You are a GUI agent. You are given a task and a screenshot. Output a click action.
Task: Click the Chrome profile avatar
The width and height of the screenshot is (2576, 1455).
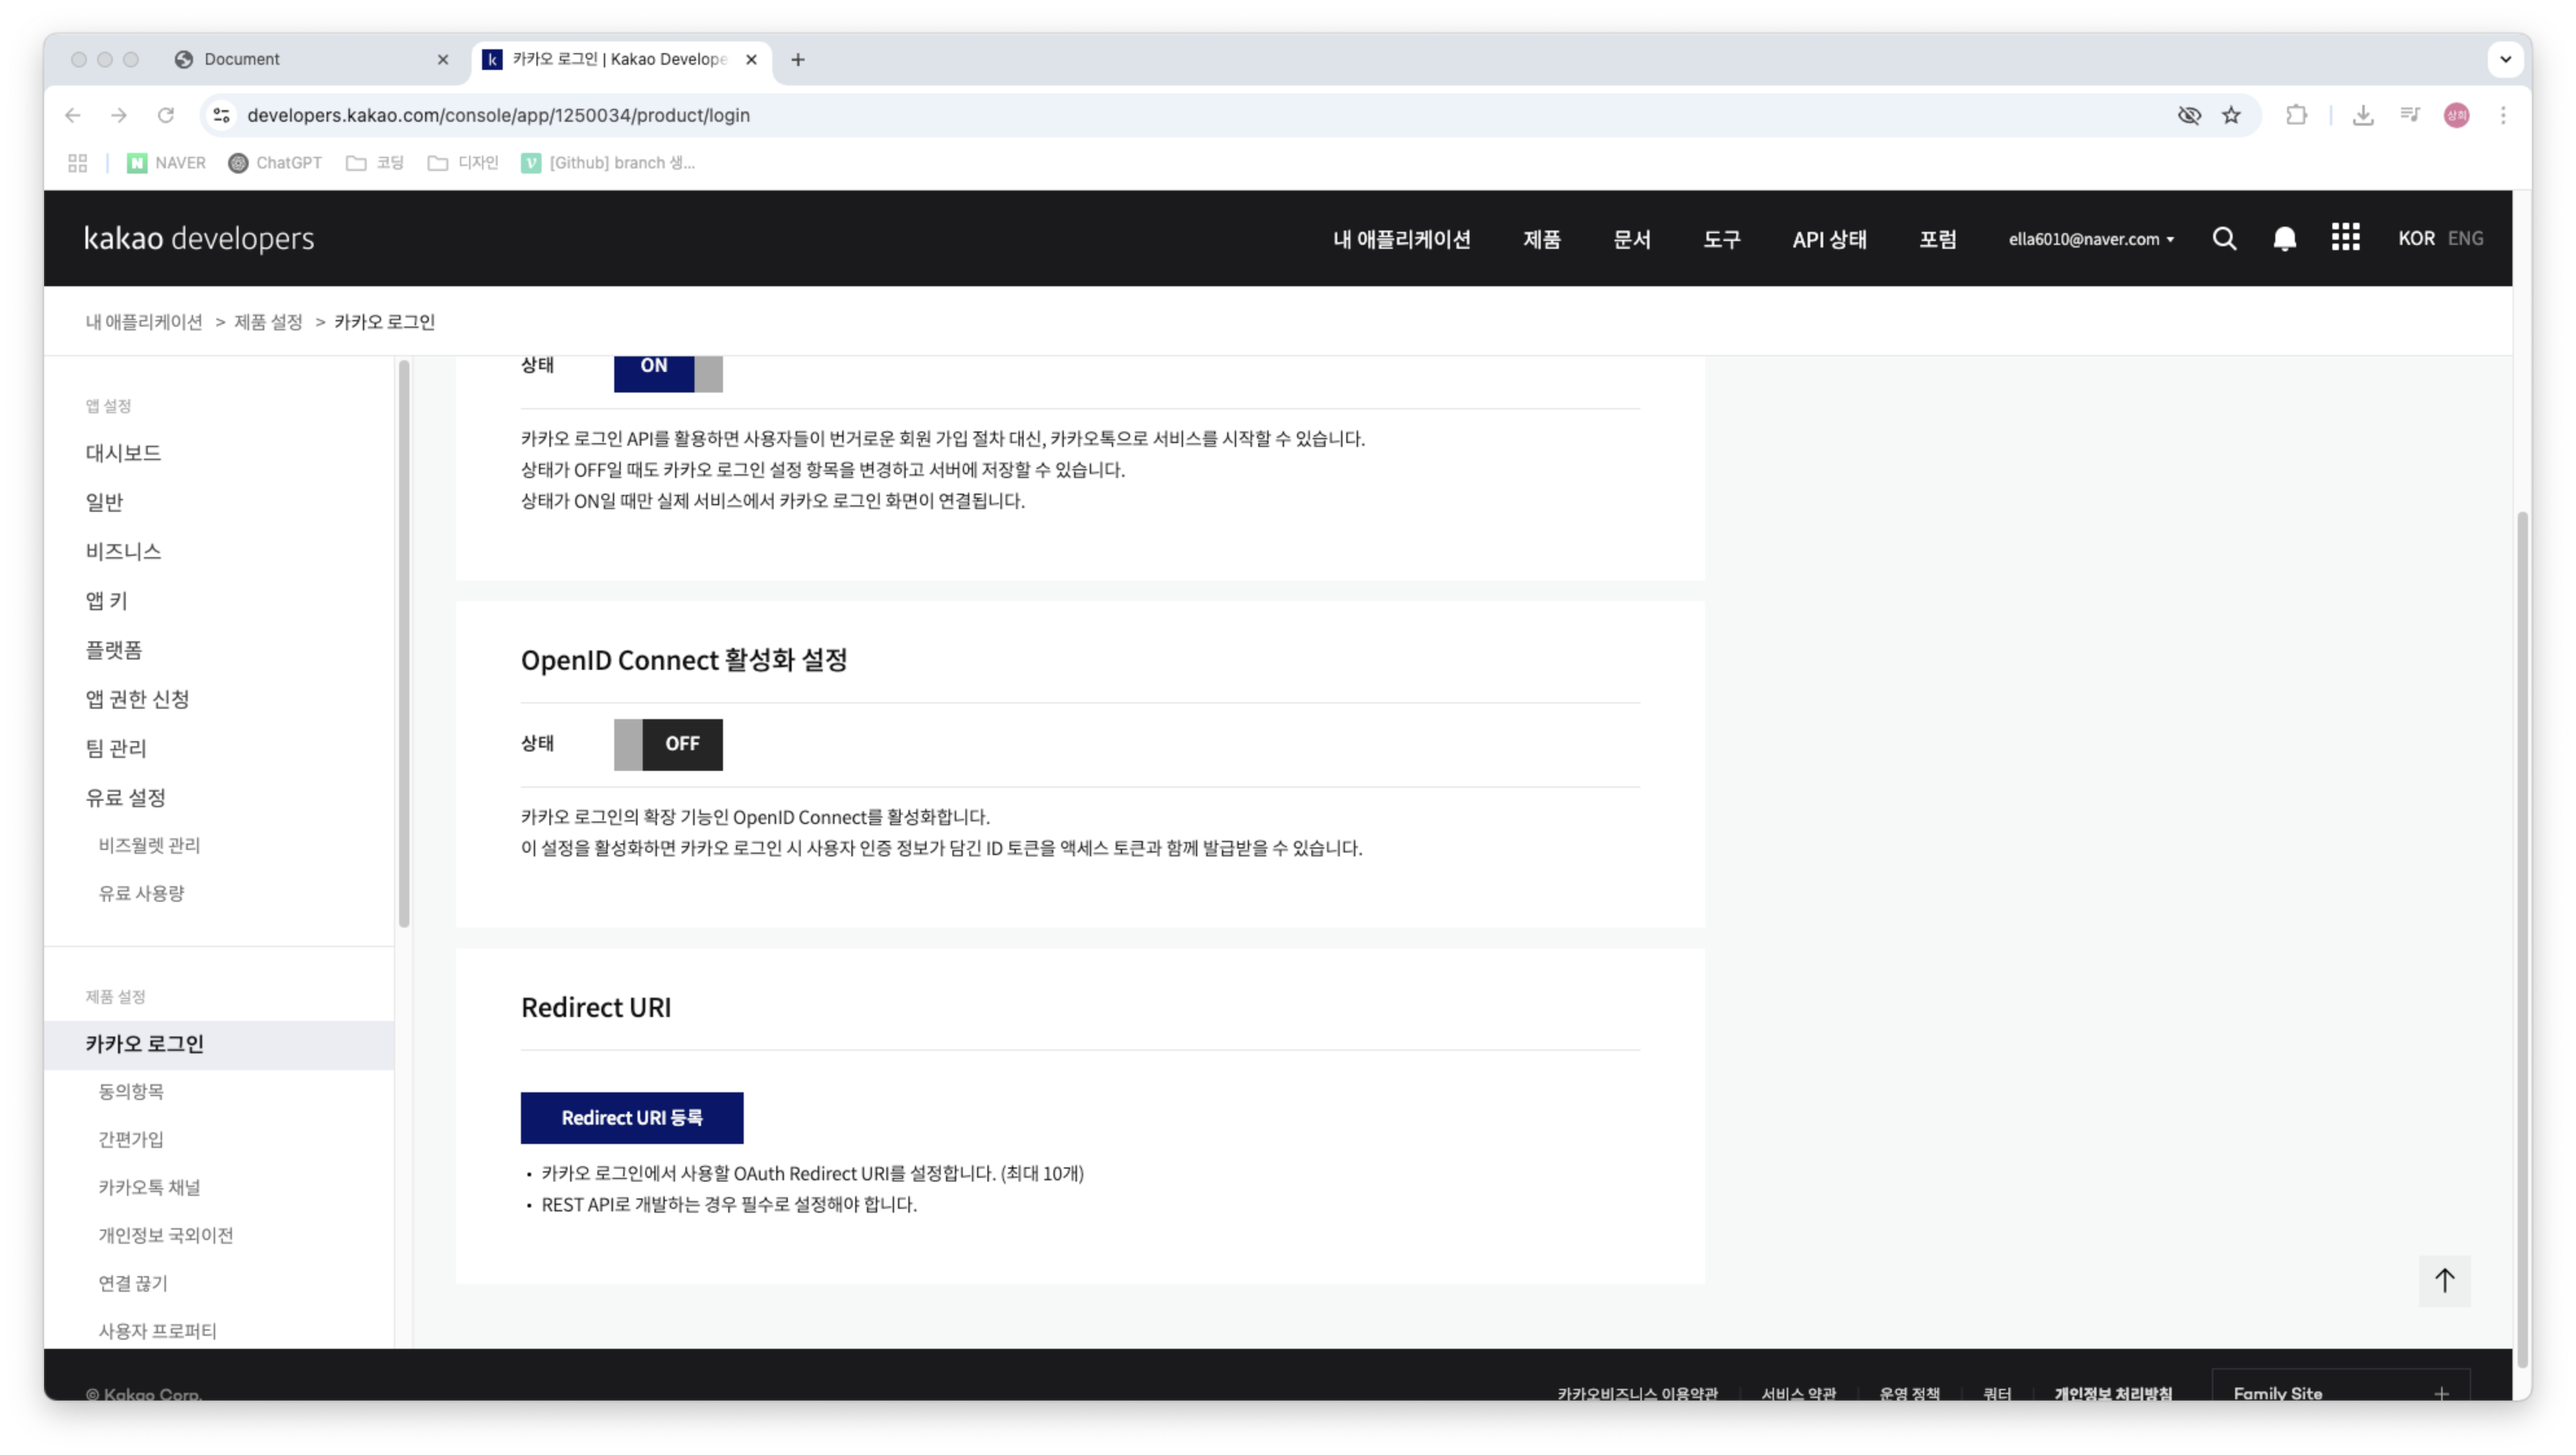2457,115
